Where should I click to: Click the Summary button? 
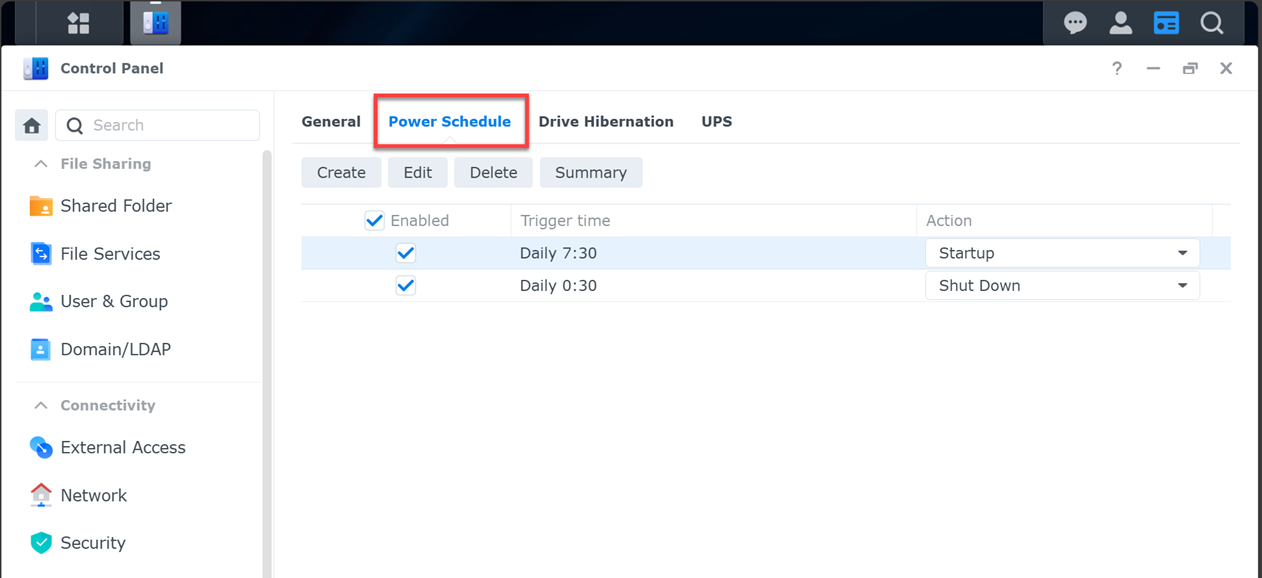click(x=591, y=173)
